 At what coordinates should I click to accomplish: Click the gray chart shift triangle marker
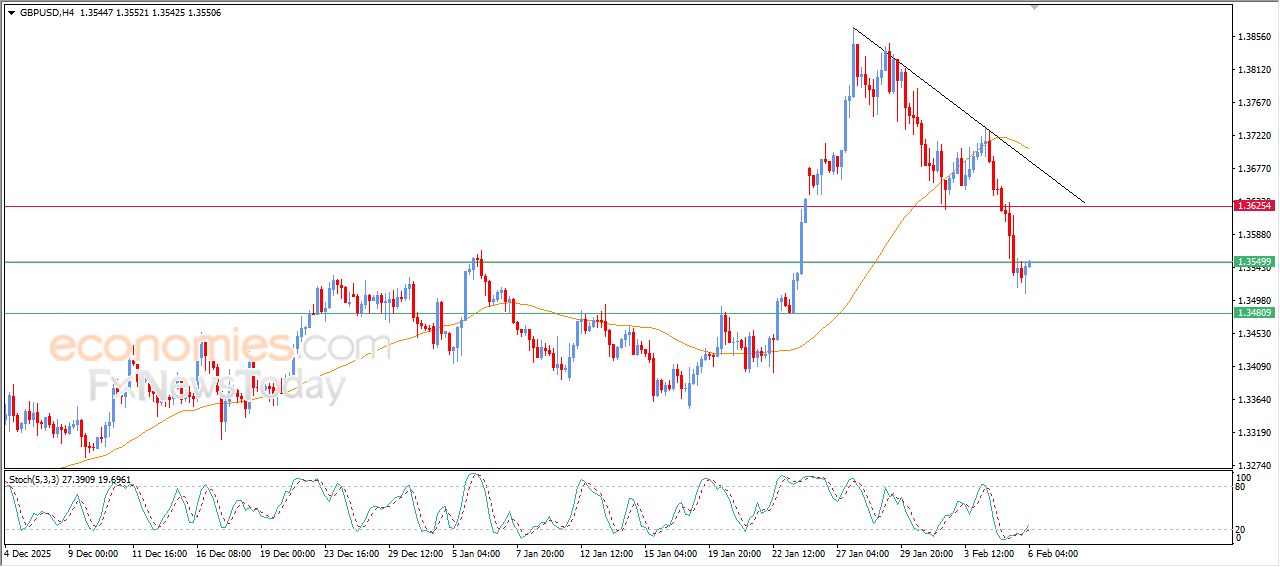click(1035, 7)
